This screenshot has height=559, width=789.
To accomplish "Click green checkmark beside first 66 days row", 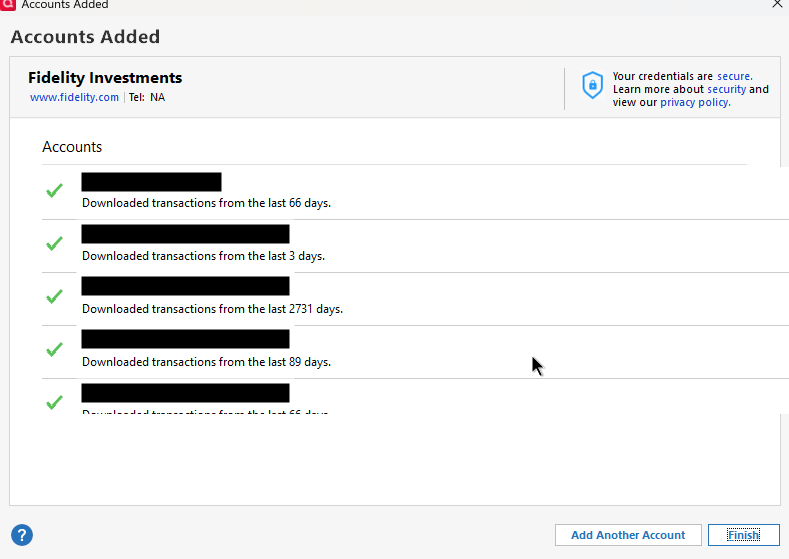I will point(54,191).
